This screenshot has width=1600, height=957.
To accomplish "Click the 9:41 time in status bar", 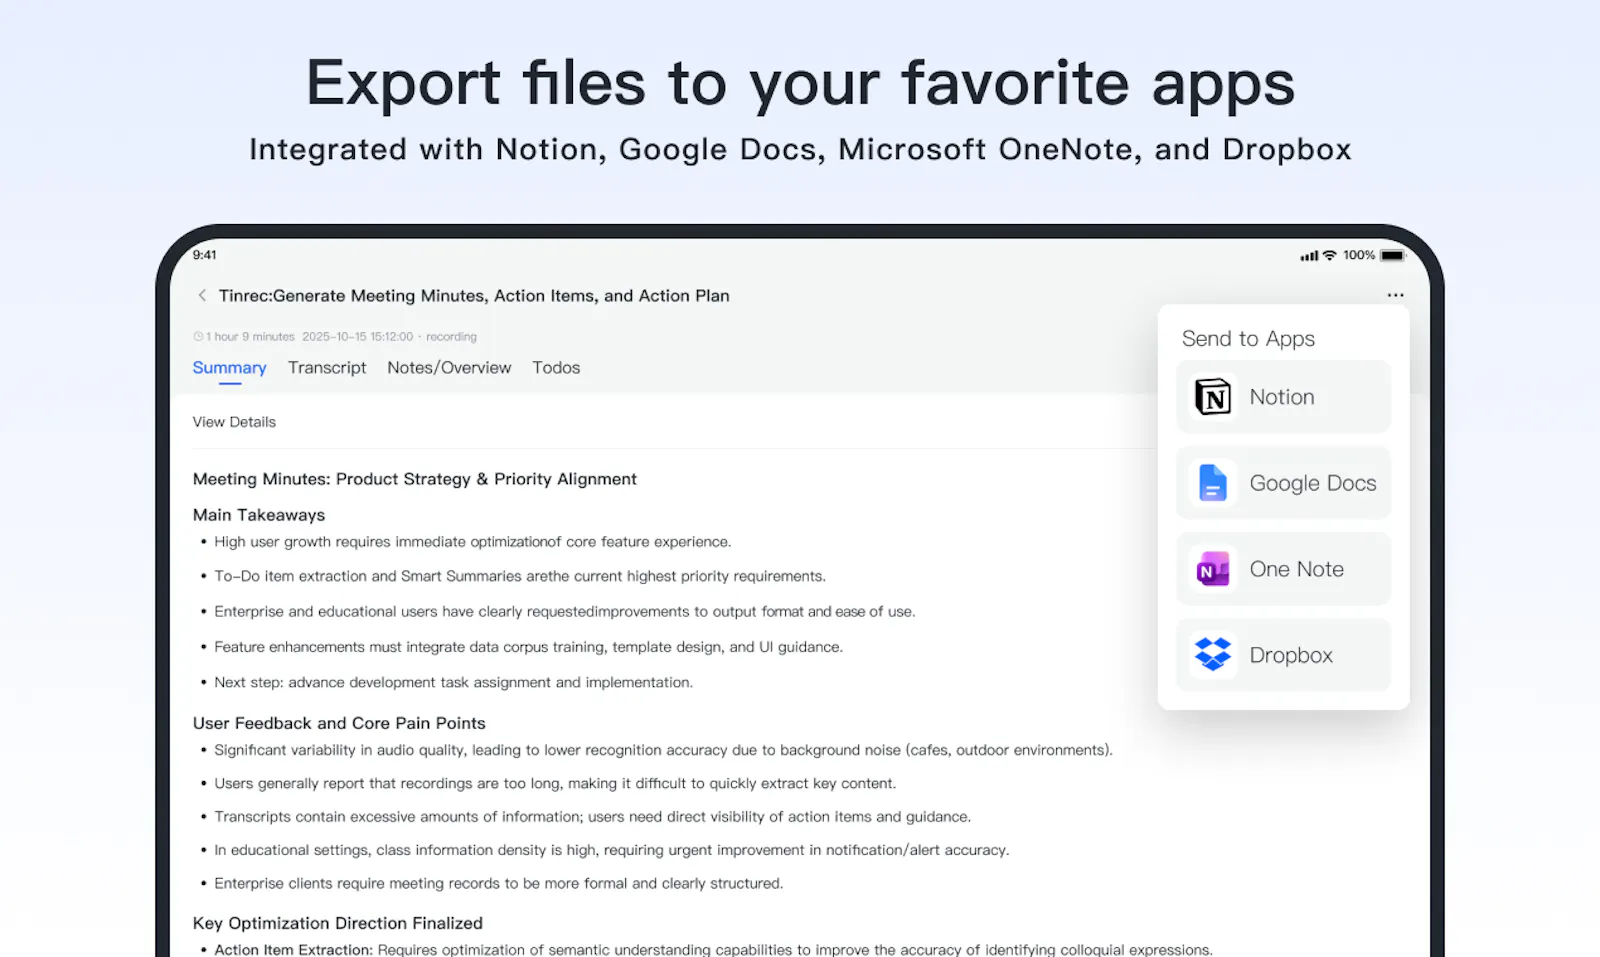I will click(204, 255).
